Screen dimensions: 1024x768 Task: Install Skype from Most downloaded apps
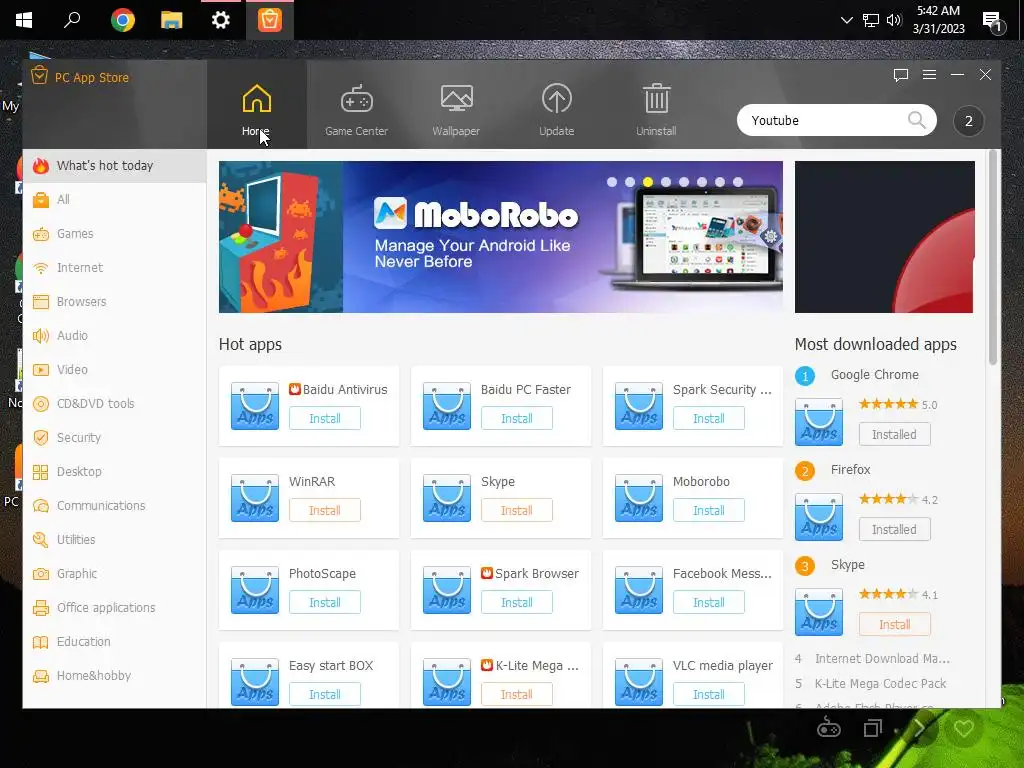pos(894,625)
